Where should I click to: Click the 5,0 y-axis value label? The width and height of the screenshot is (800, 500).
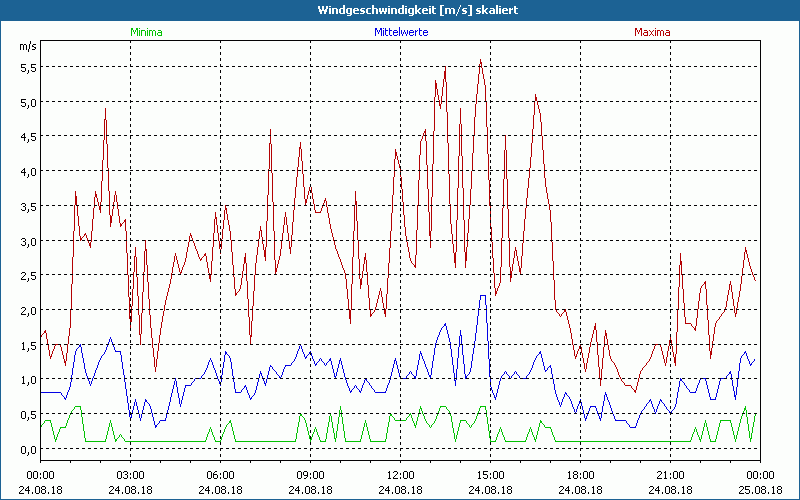(x=28, y=102)
